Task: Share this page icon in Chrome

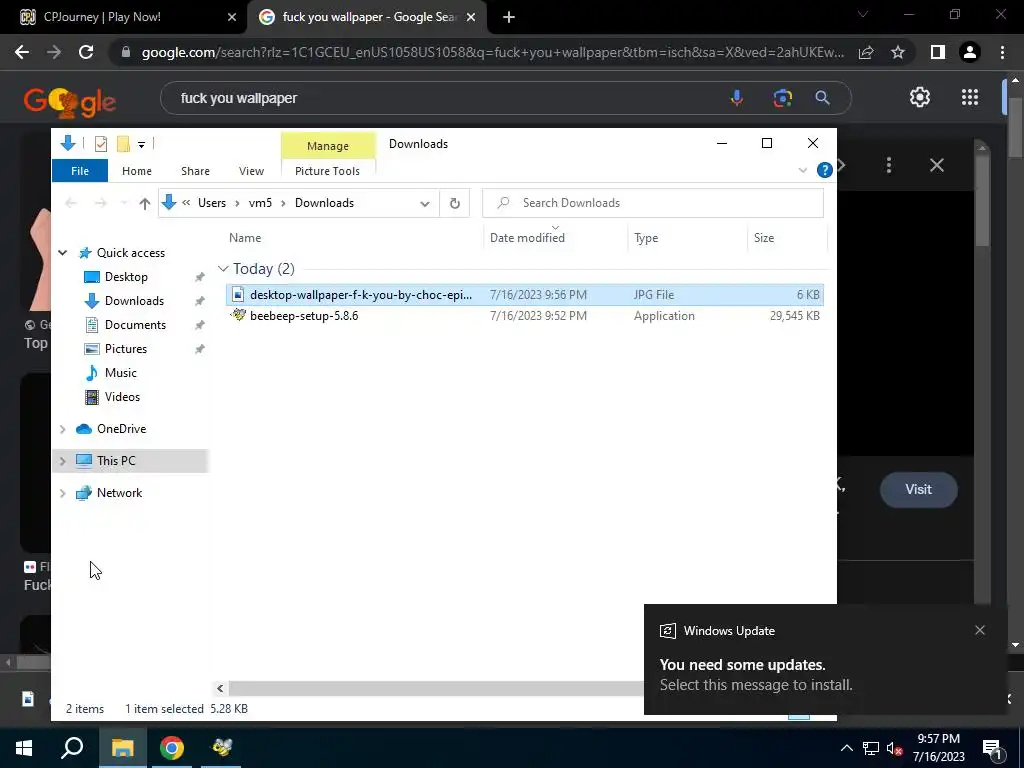Action: [866, 52]
